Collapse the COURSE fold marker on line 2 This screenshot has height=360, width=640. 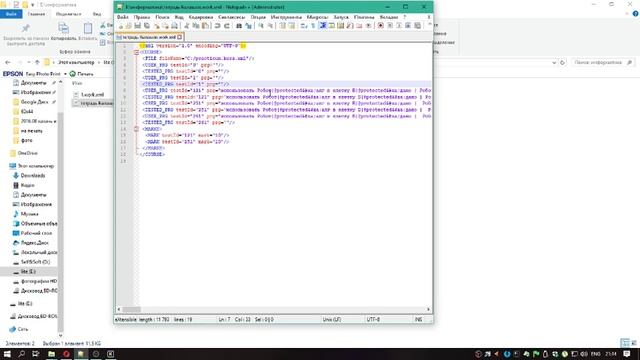coord(136,52)
